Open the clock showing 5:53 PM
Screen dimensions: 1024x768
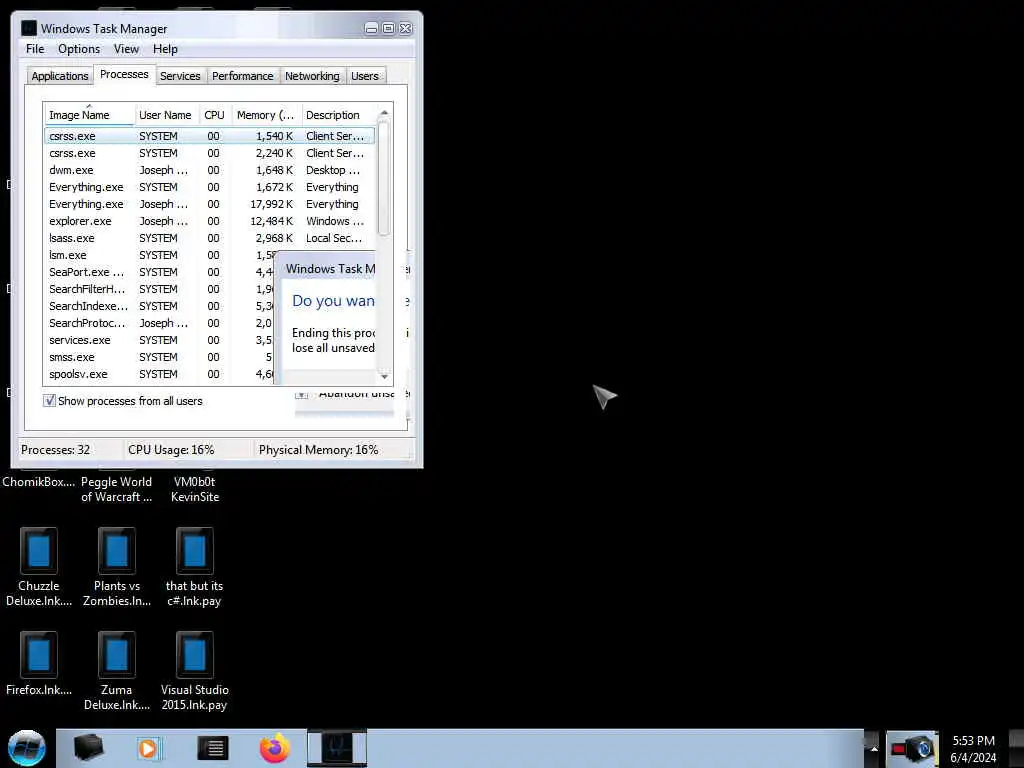pos(973,749)
